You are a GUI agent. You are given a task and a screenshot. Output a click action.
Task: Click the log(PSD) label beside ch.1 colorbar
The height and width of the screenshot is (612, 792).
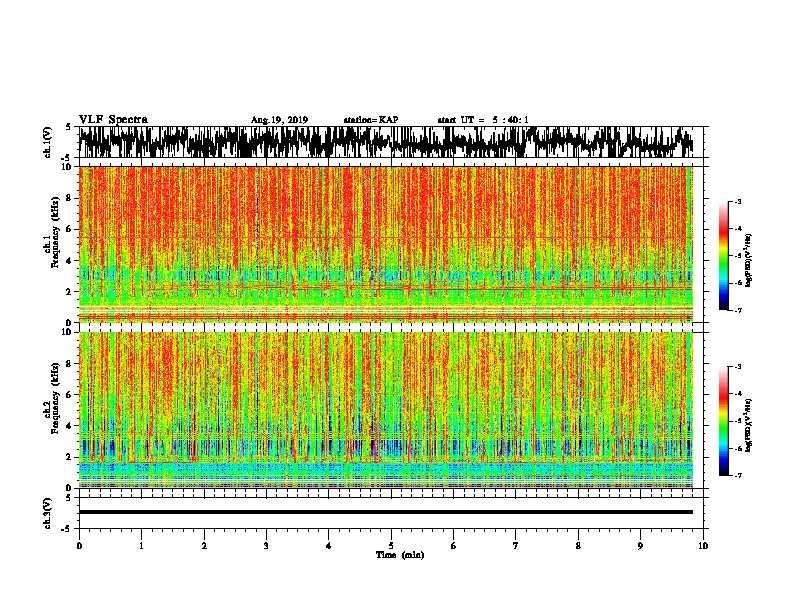point(749,260)
